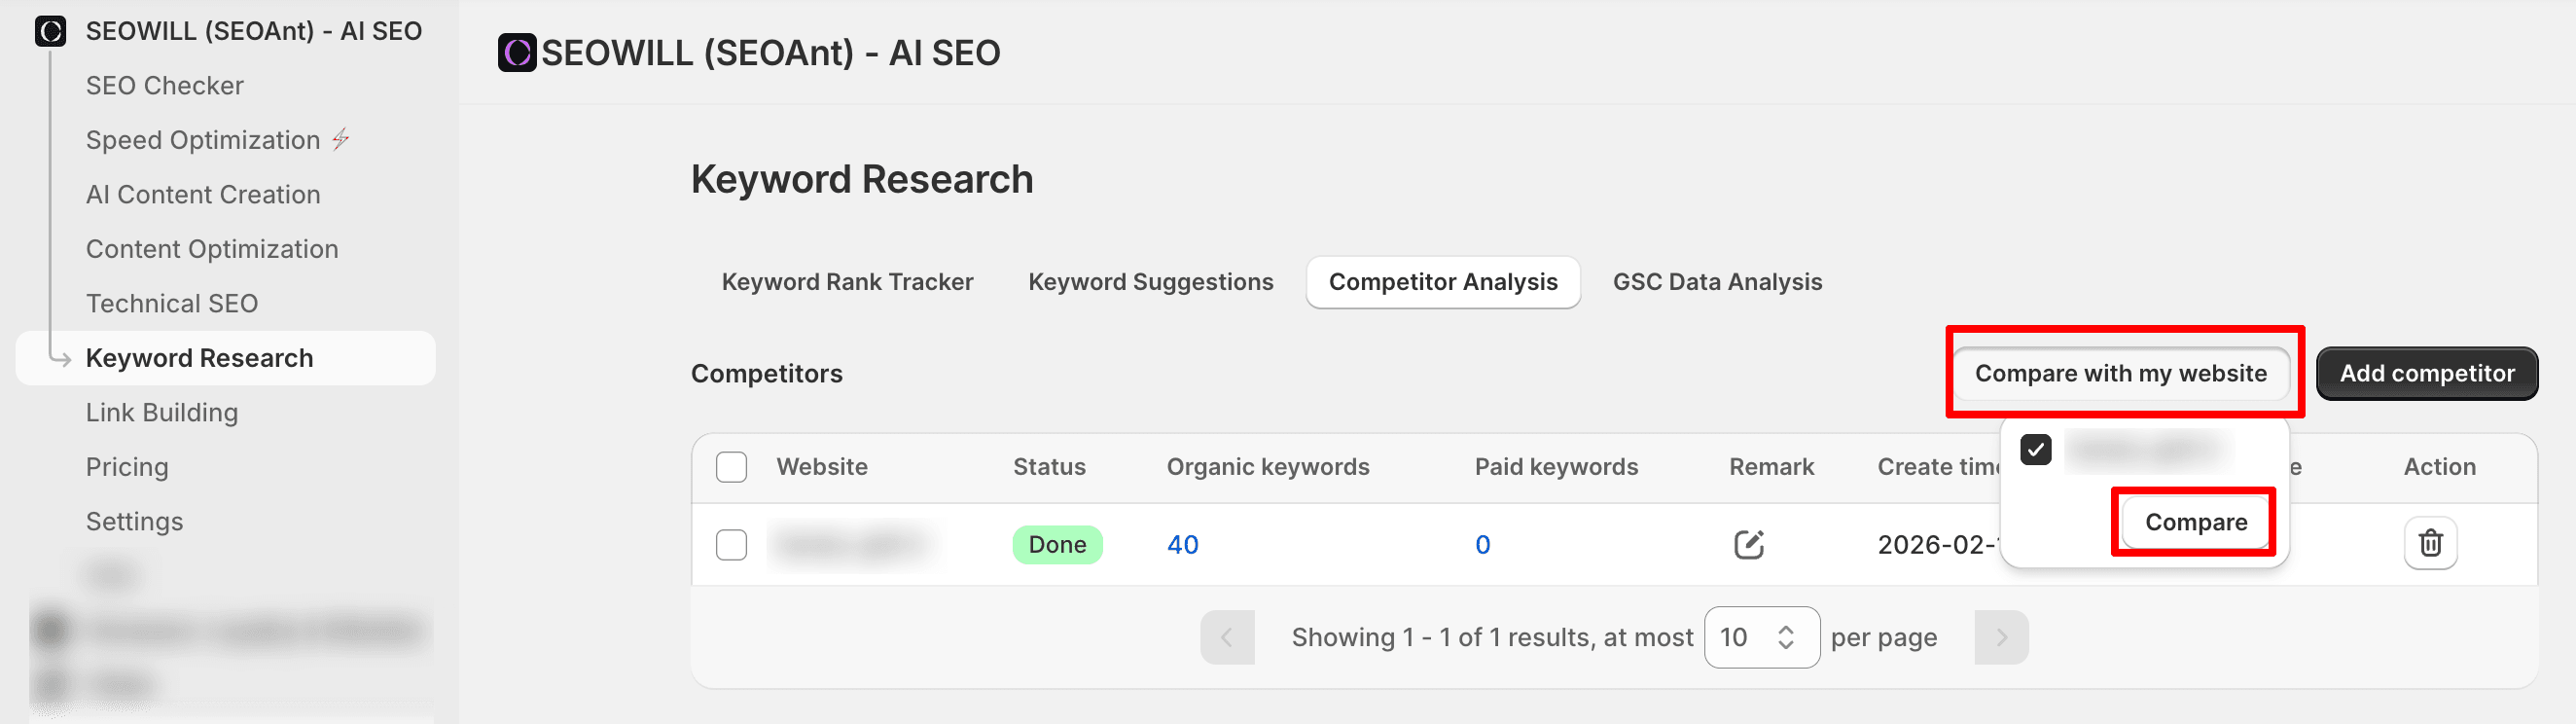The height and width of the screenshot is (724, 2576).
Task: Click the lightning bolt beside Speed Optimization
Action: (341, 139)
